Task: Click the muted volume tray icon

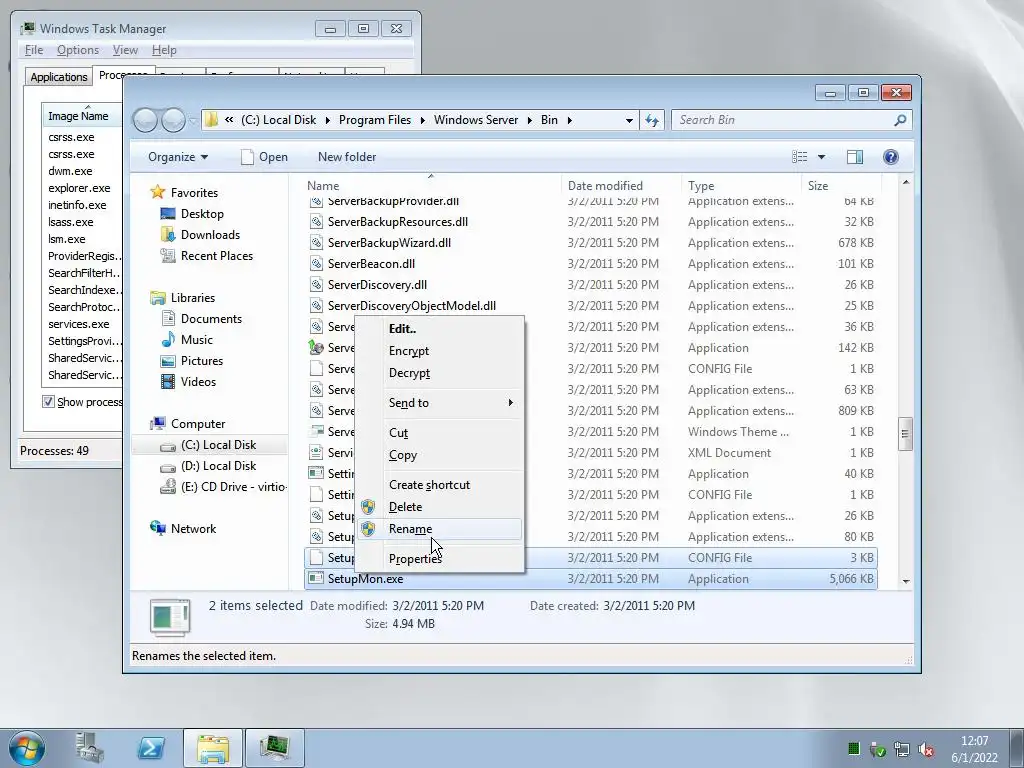Action: pos(925,749)
